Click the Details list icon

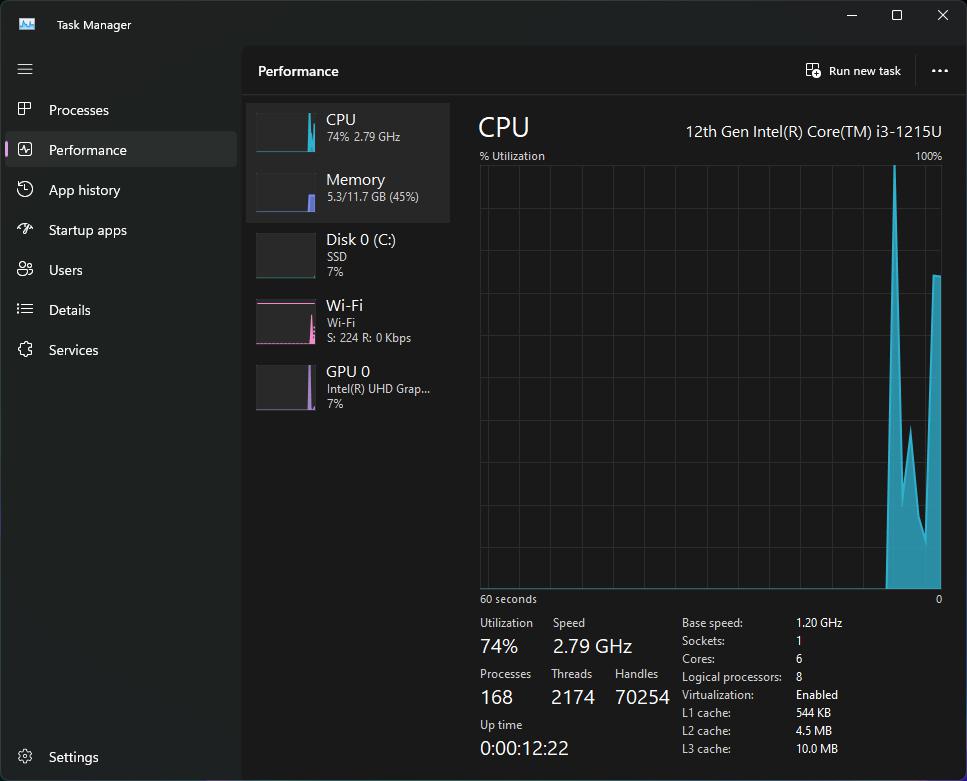pyautogui.click(x=26, y=310)
